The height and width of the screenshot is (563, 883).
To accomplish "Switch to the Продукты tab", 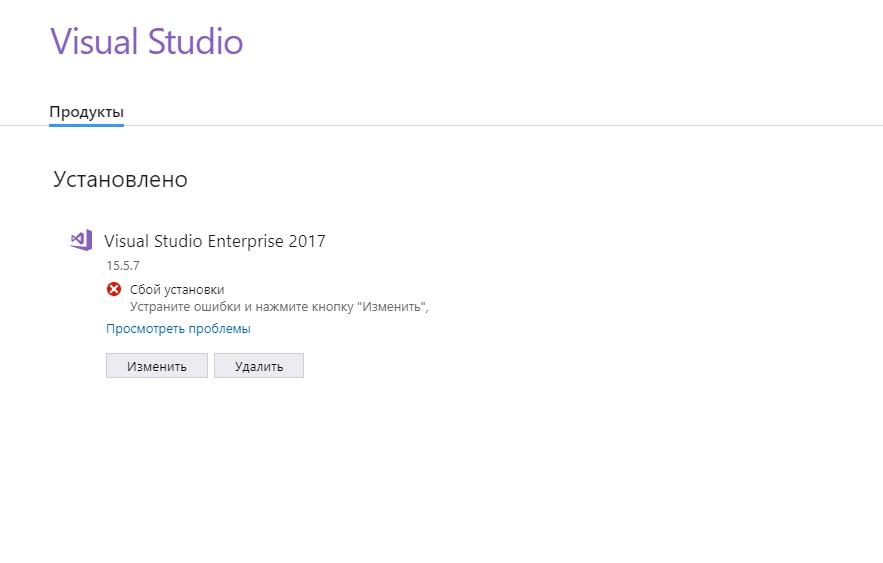I will (x=86, y=111).
